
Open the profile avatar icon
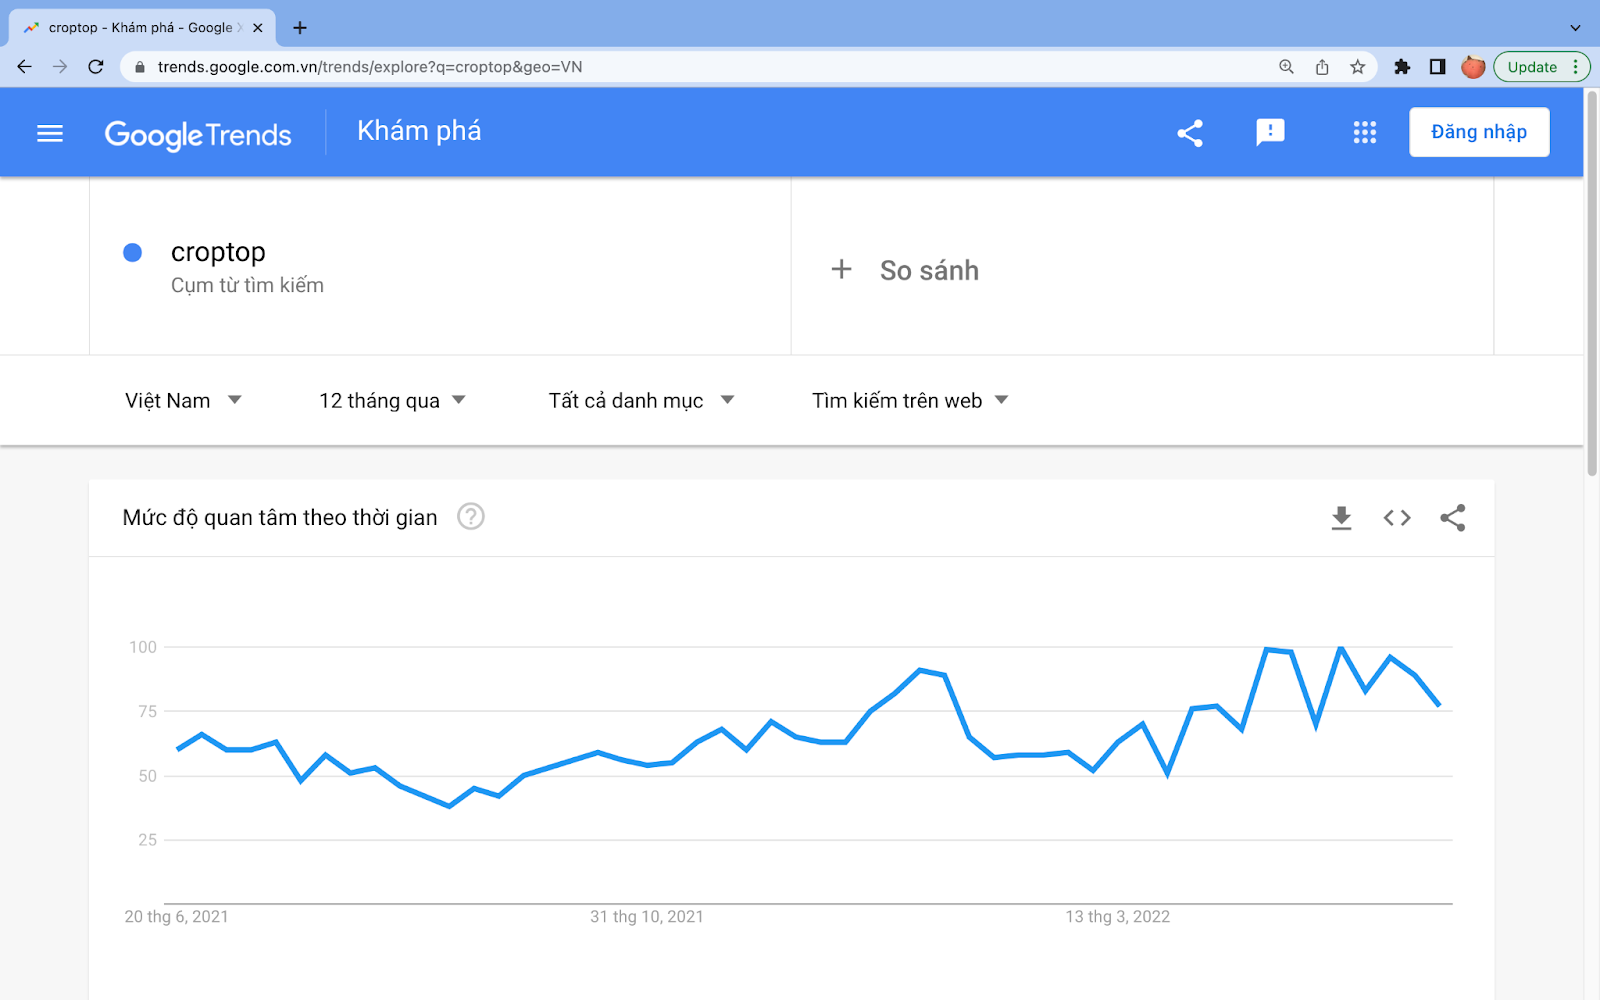[1473, 67]
